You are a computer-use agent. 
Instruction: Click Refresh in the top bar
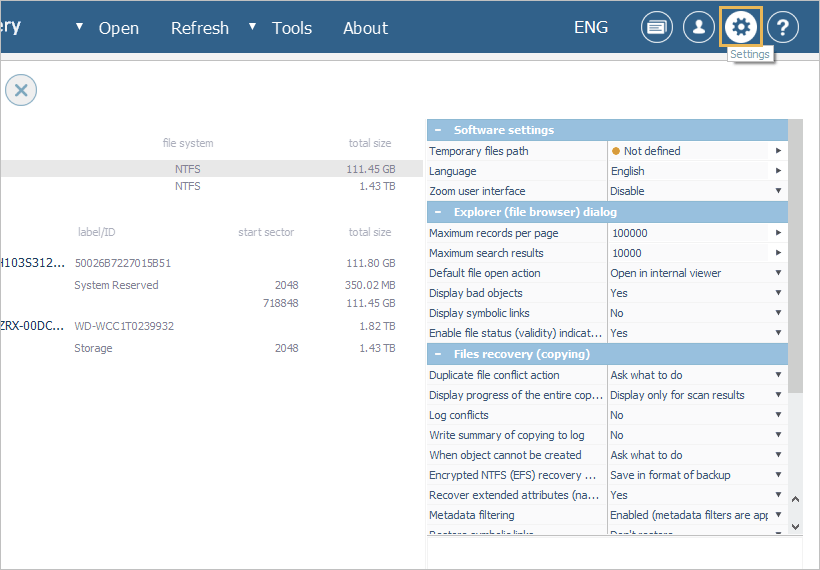[200, 28]
